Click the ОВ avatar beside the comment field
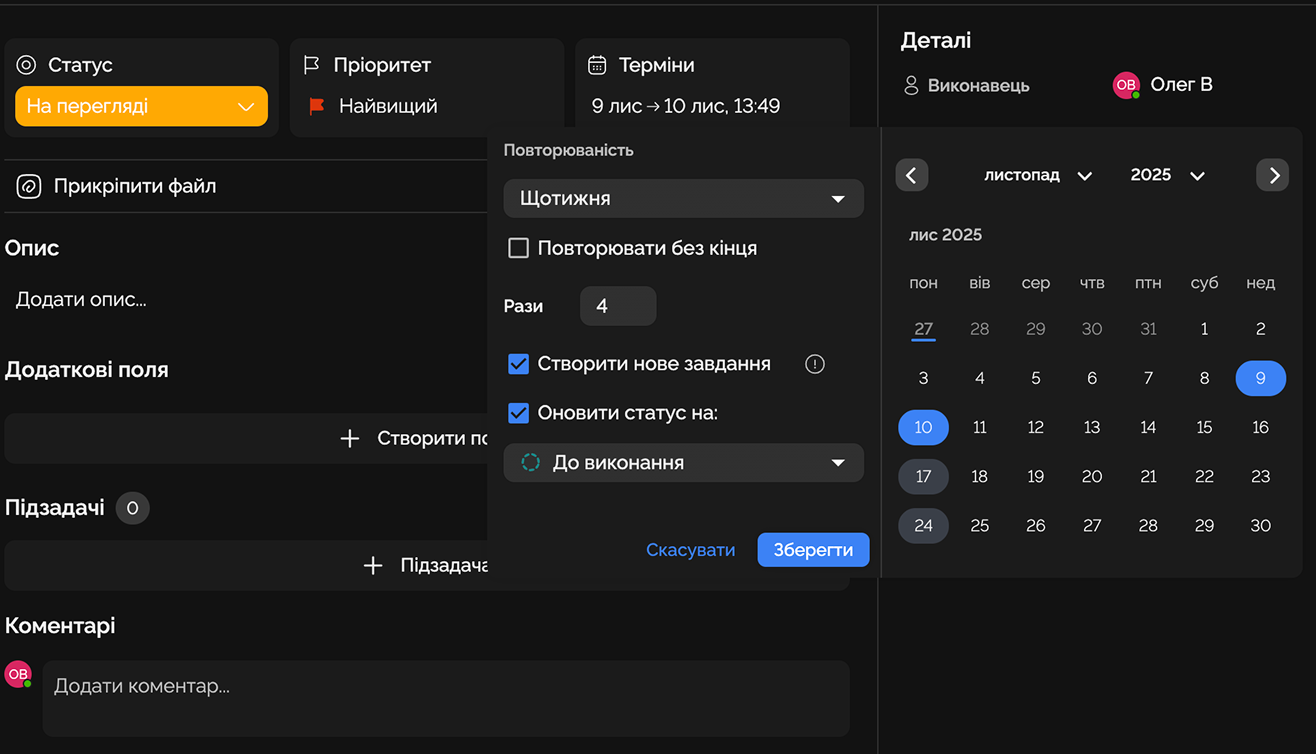 point(18,675)
